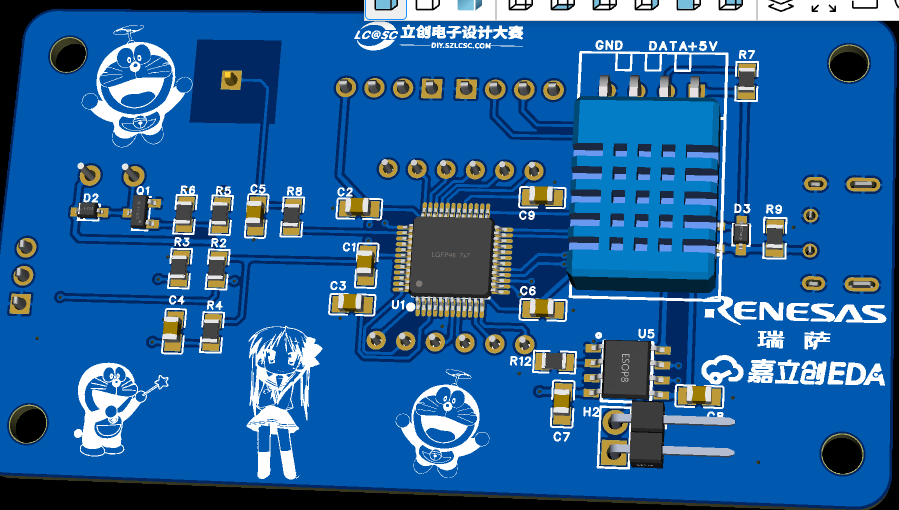Click transistor Q1 component

tap(141, 212)
